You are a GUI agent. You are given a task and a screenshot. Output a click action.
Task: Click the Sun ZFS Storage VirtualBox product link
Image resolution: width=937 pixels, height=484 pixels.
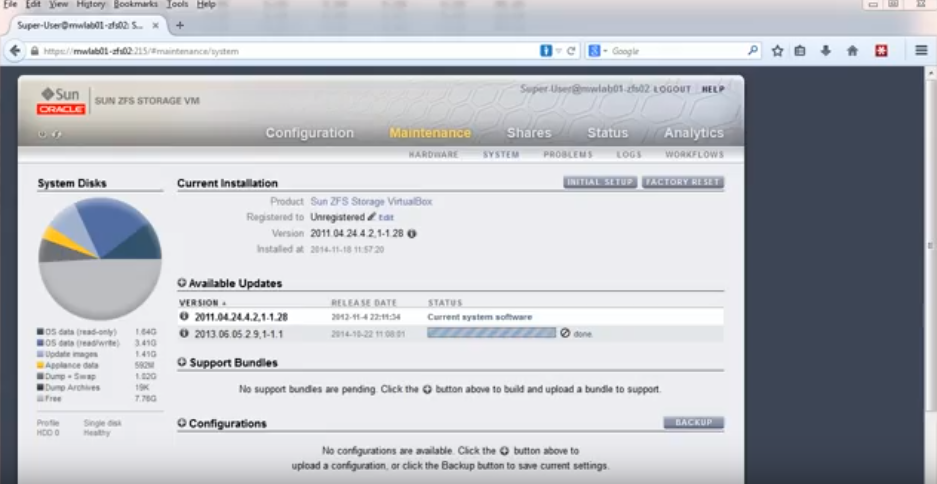(371, 201)
